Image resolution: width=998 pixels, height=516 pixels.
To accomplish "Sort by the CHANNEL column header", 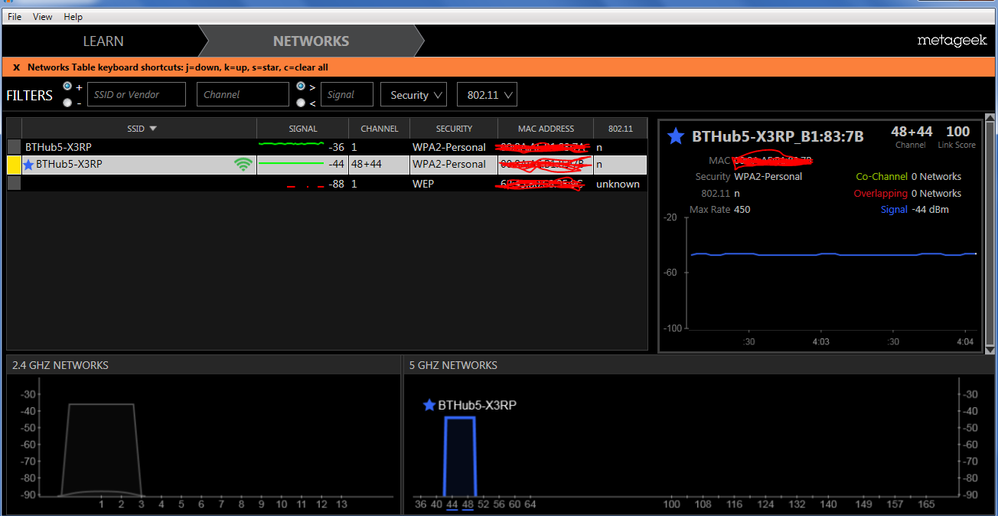I will (379, 129).
